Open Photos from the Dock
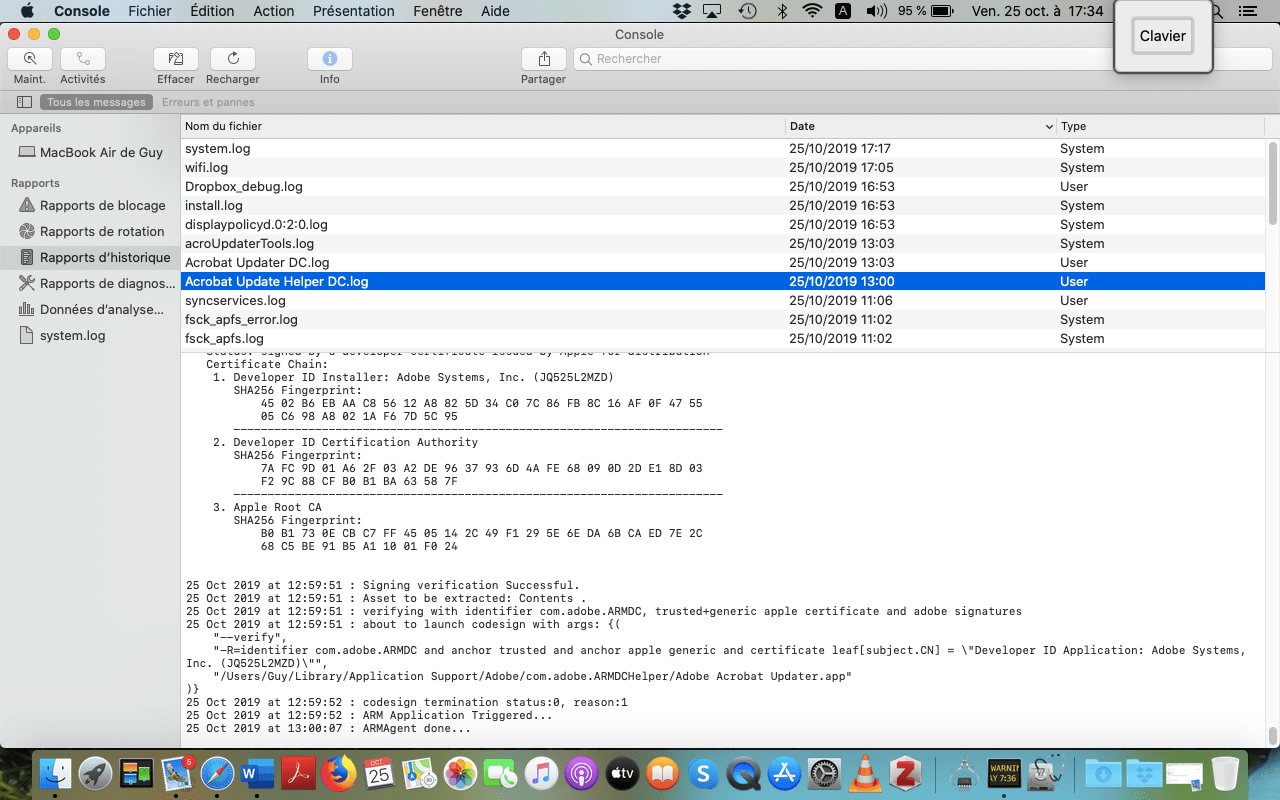 pos(460,773)
